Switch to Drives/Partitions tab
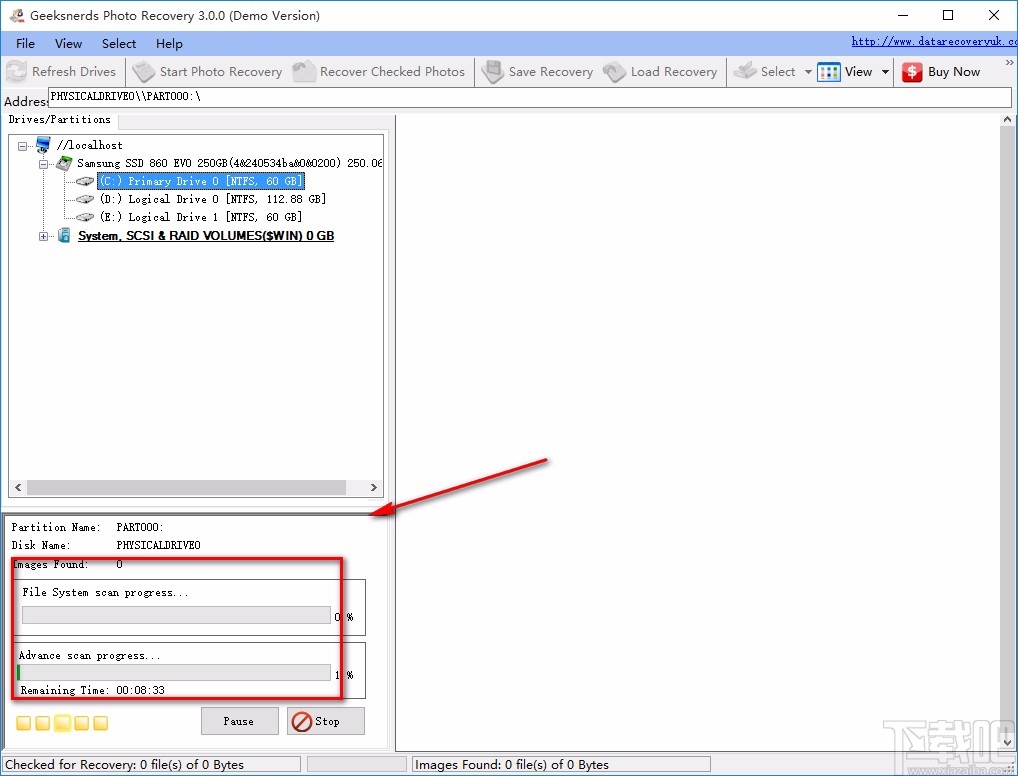This screenshot has width=1018, height=776. pyautogui.click(x=60, y=119)
